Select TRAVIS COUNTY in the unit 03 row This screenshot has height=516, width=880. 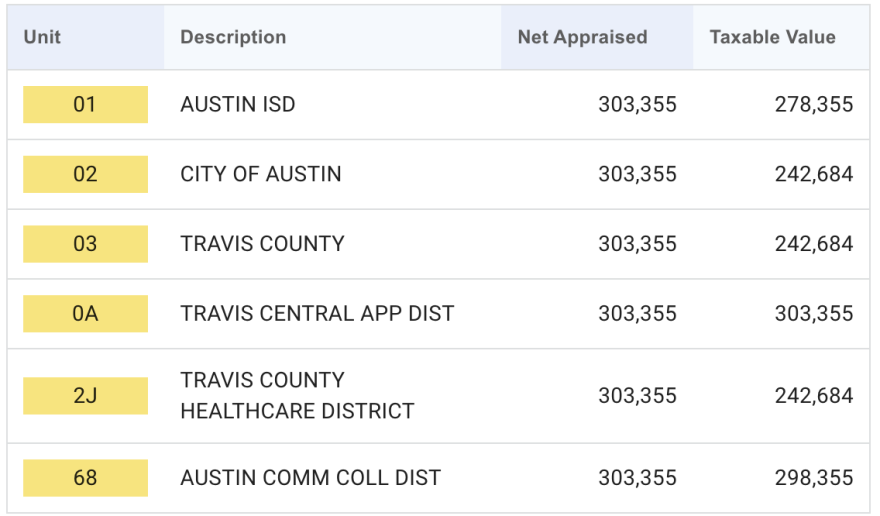click(262, 244)
